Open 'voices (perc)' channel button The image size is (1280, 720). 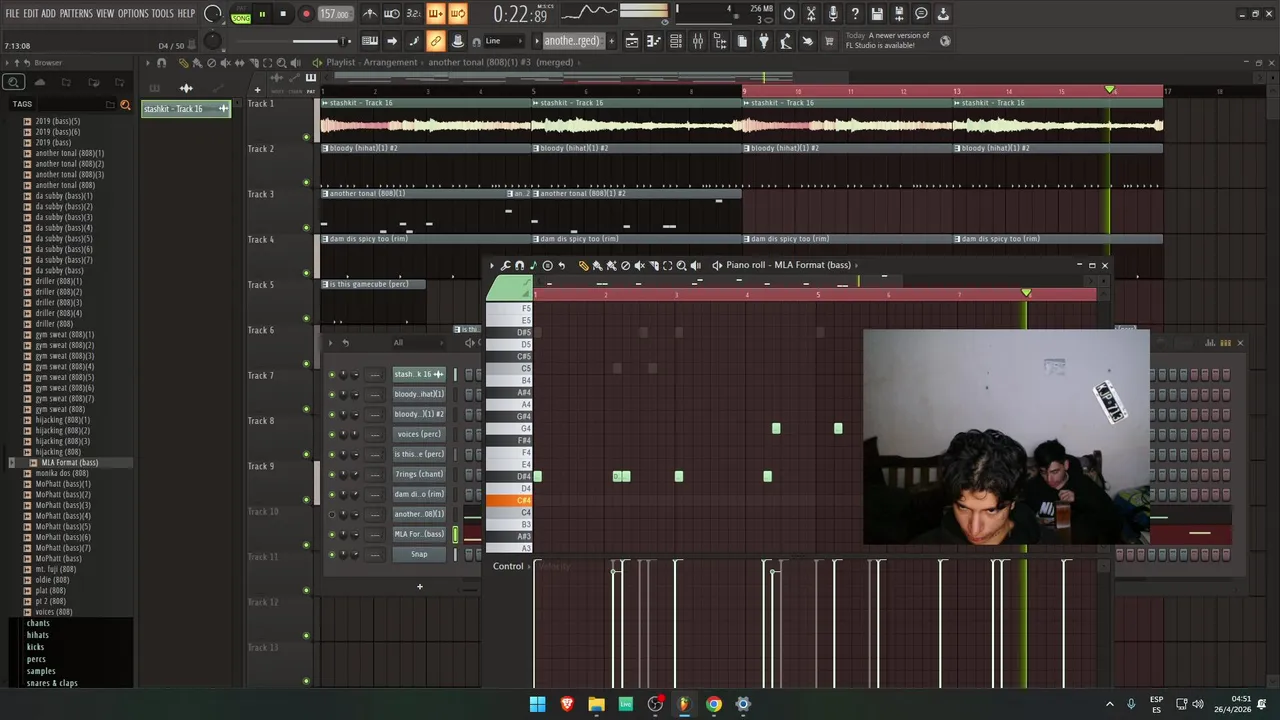419,434
